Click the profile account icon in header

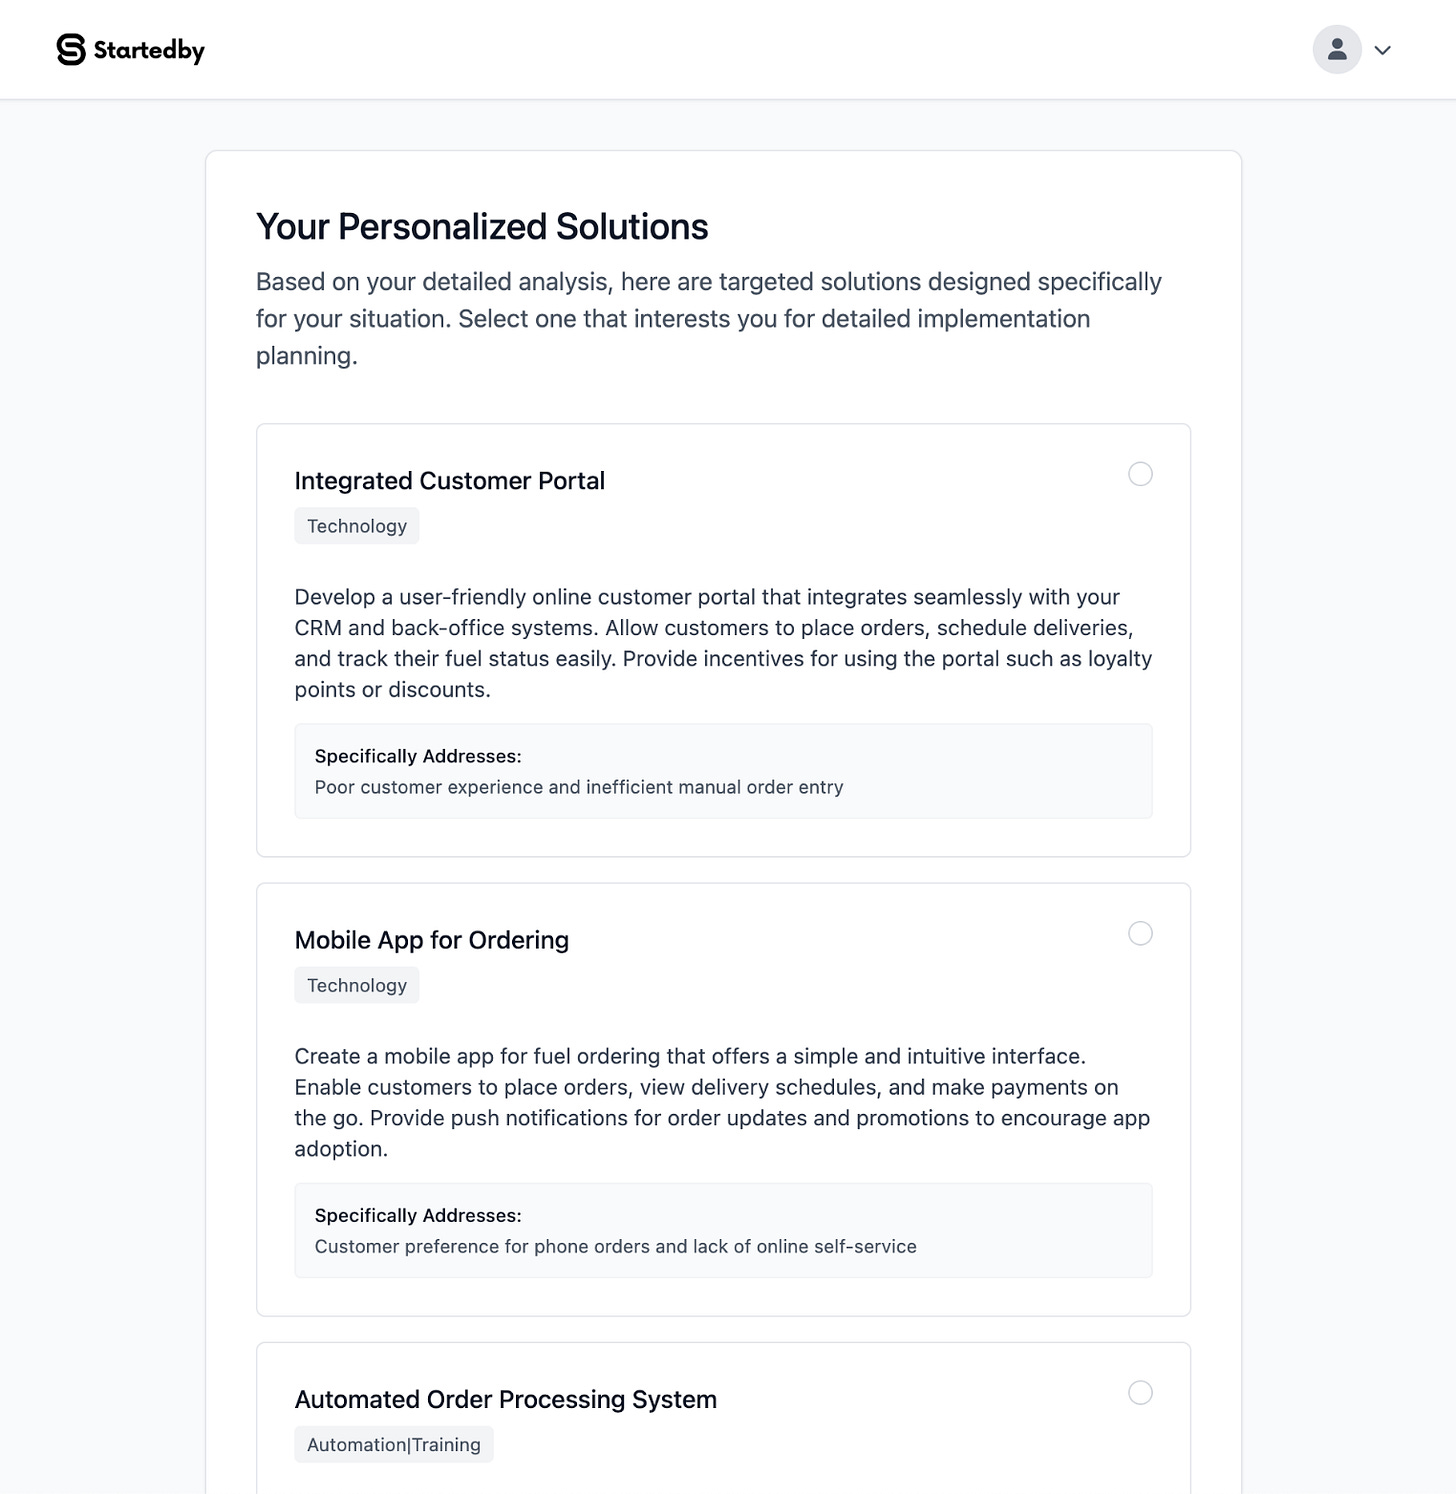[x=1337, y=48]
